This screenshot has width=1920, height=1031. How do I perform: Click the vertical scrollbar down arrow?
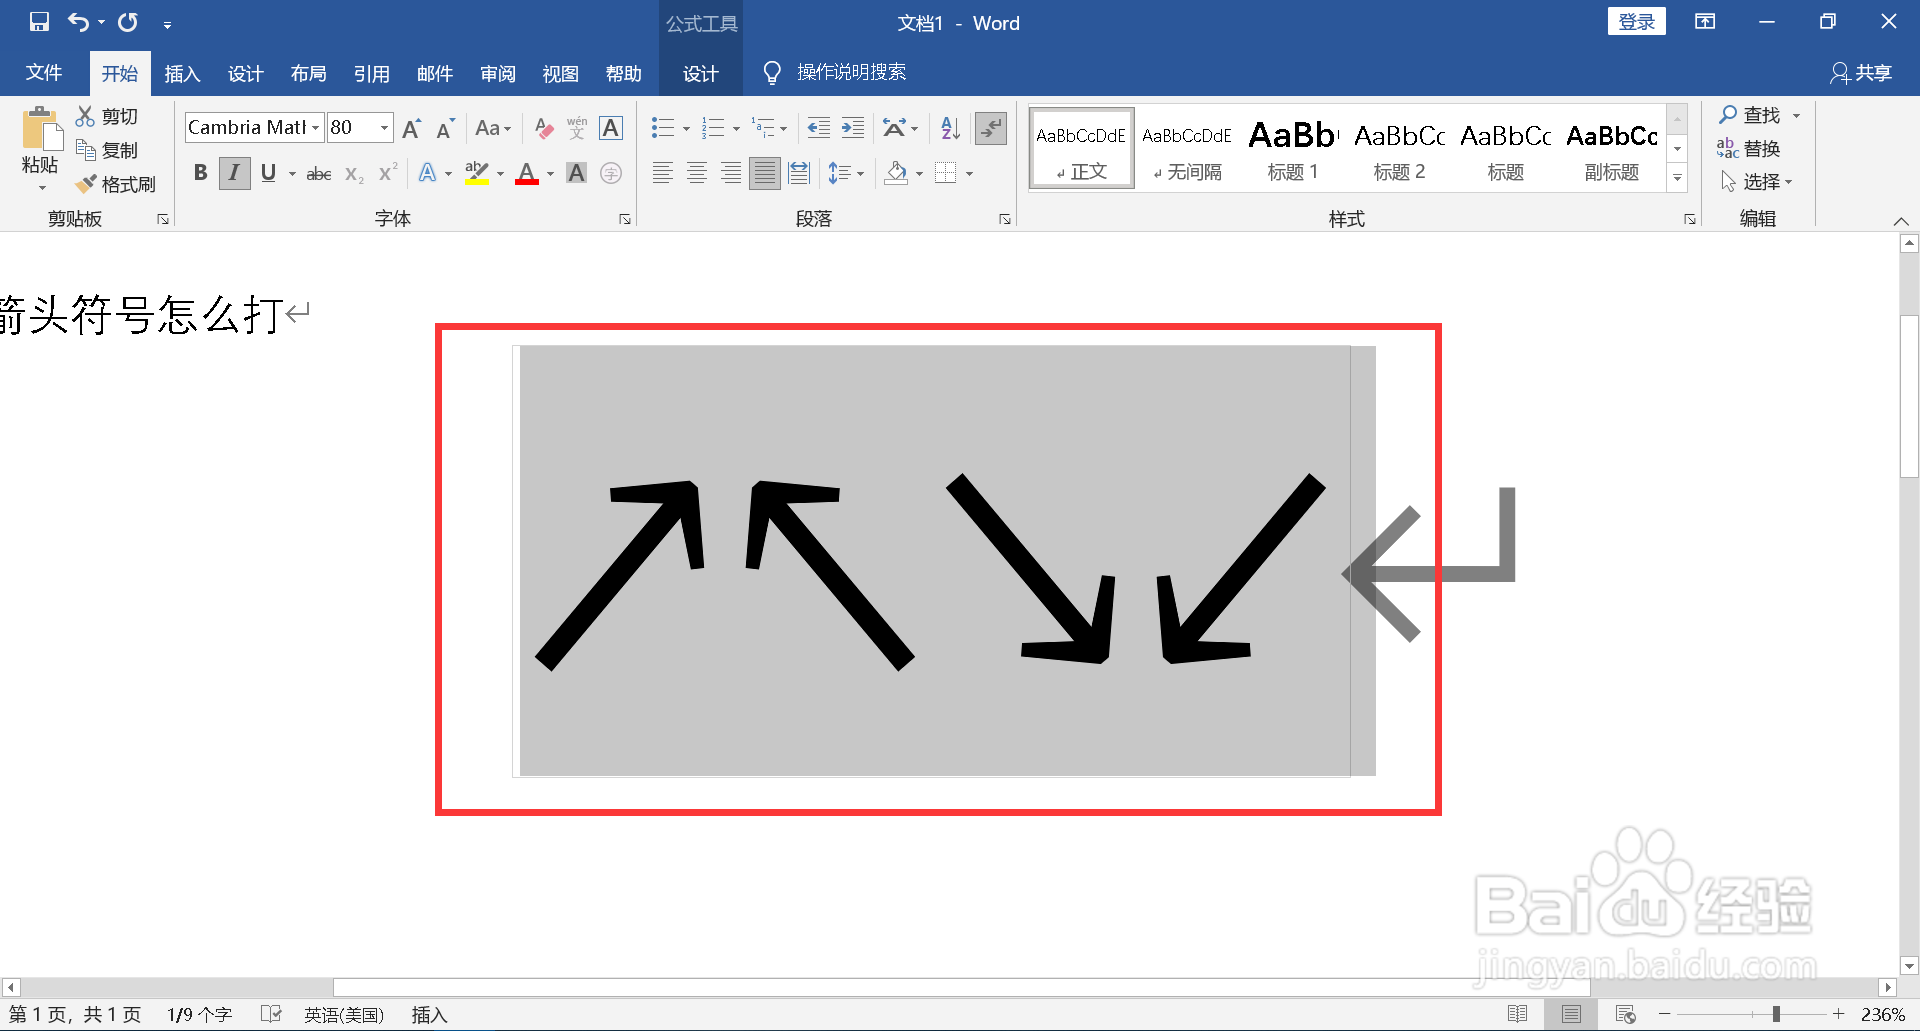pos(1909,966)
